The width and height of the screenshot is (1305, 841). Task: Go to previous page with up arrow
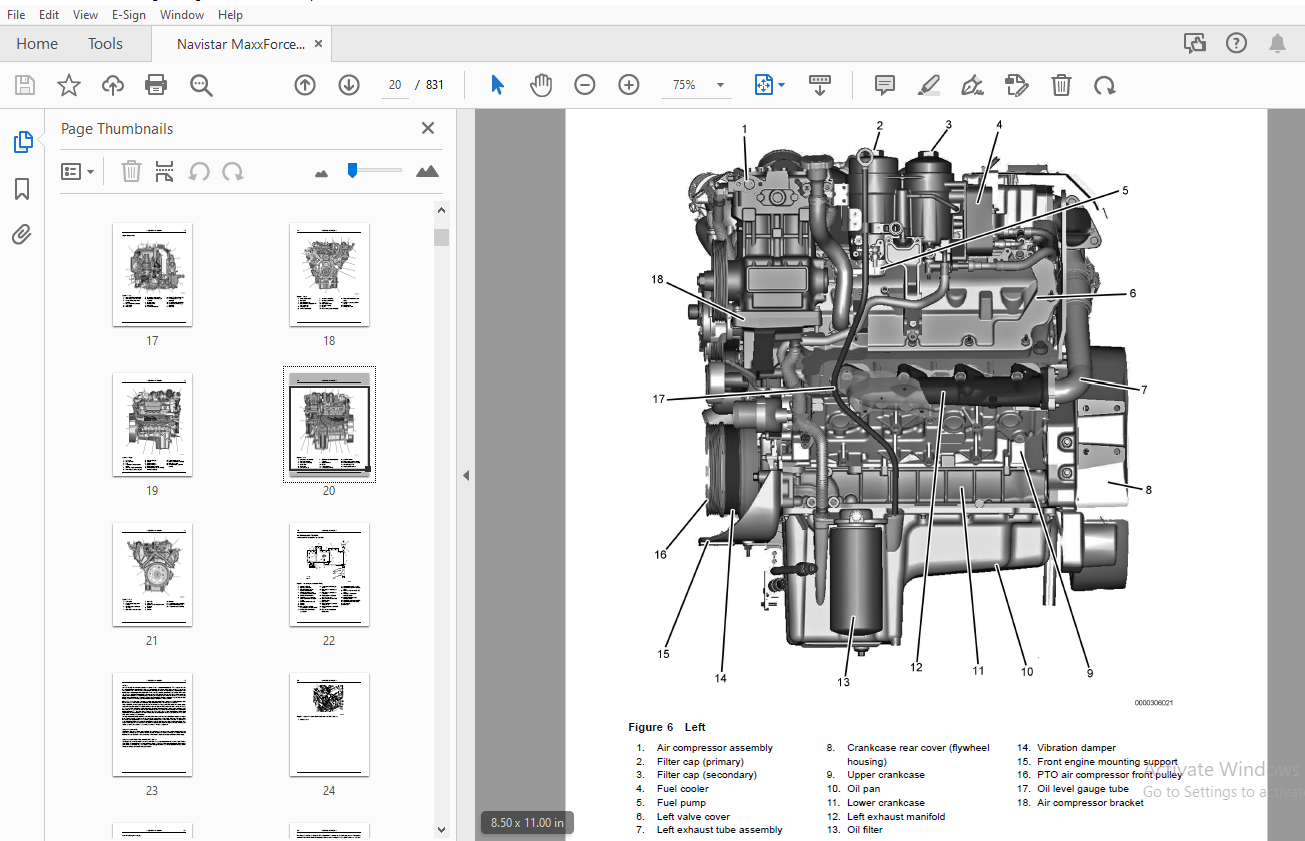pyautogui.click(x=305, y=85)
